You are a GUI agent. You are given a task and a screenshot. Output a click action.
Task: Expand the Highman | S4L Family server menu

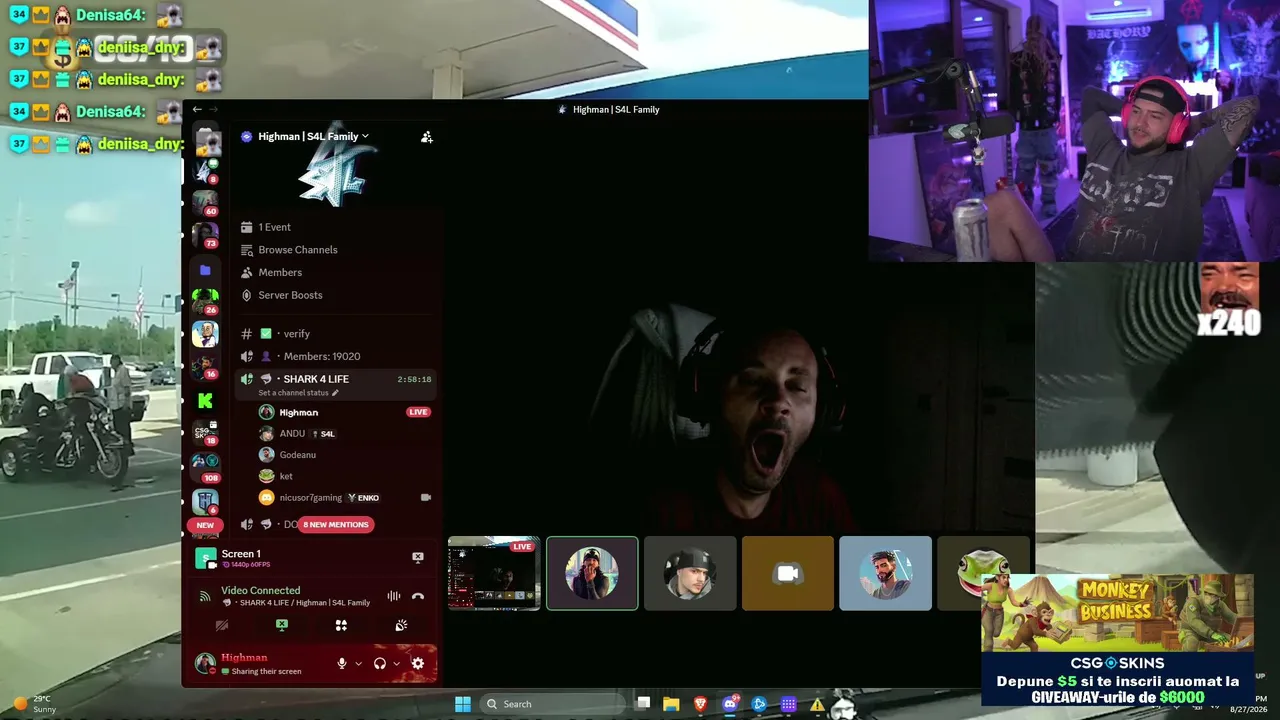coord(314,136)
